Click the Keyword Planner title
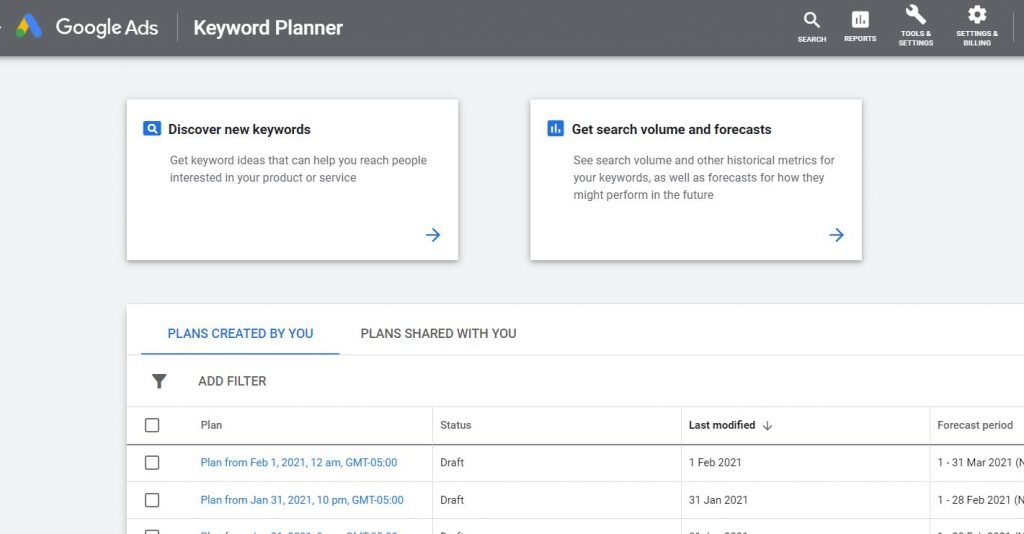 (x=268, y=27)
